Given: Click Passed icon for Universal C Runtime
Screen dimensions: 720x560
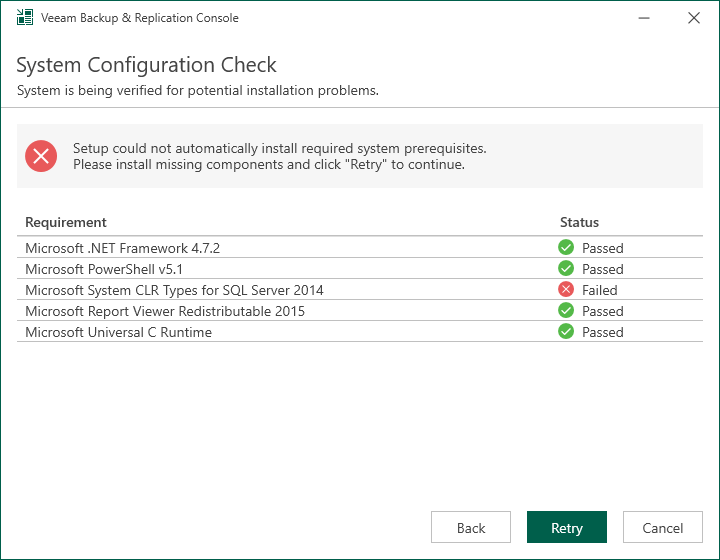Looking at the screenshot, I should (566, 332).
